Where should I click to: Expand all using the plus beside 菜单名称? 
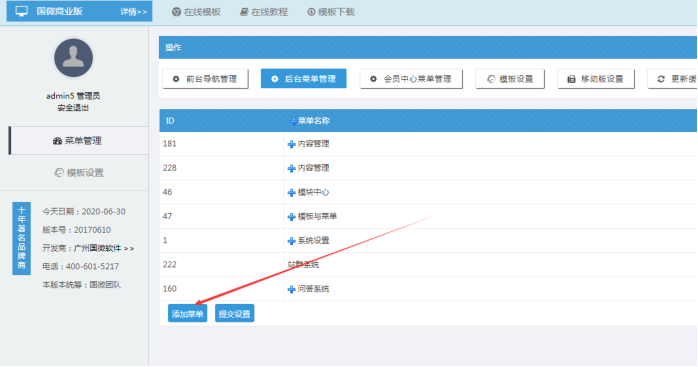(x=293, y=121)
